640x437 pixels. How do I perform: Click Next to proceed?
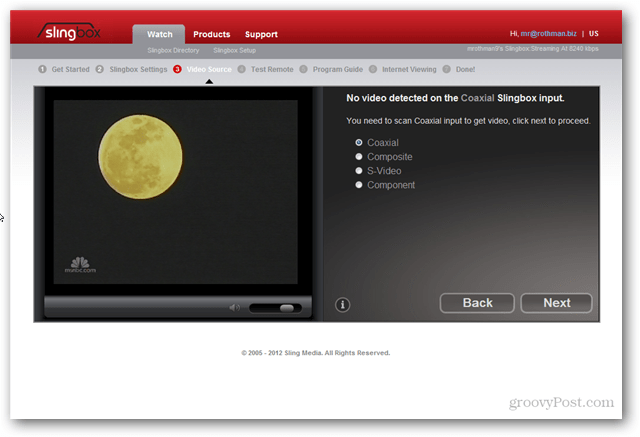point(556,303)
